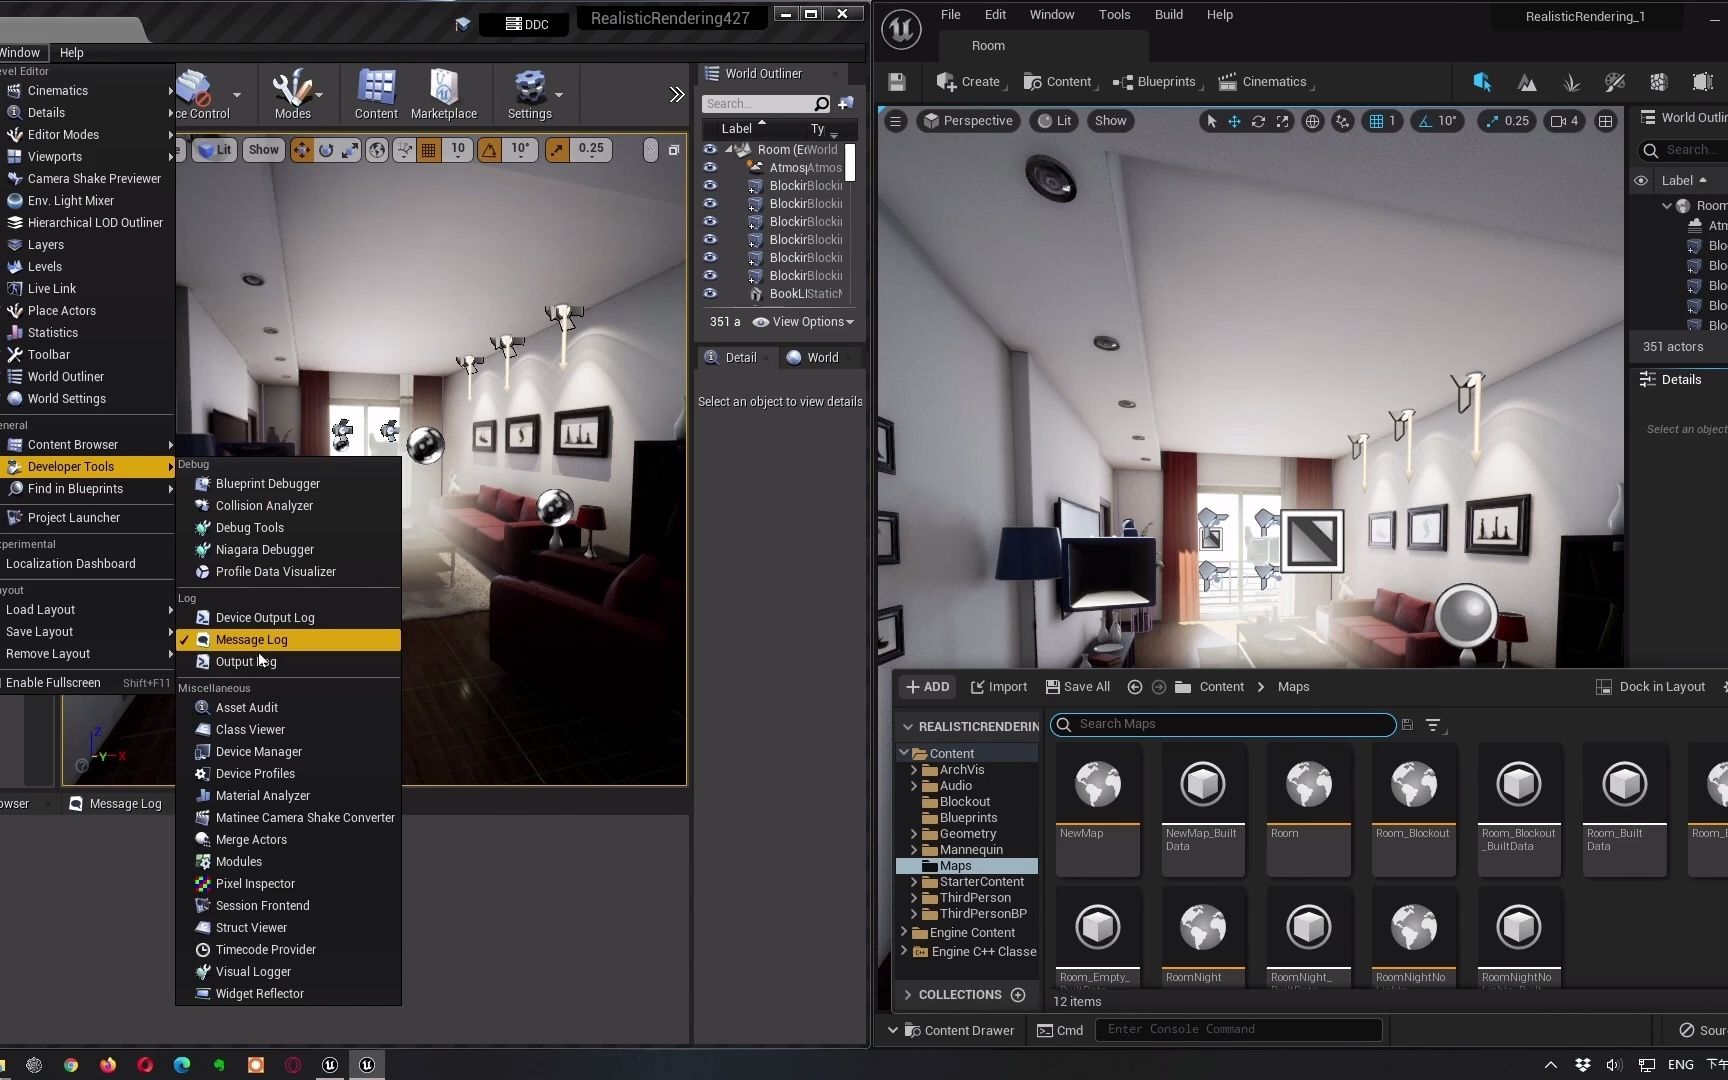Viewport: 1728px width, 1080px height.
Task: Expand the Engine Content folder
Action: [x=904, y=932]
